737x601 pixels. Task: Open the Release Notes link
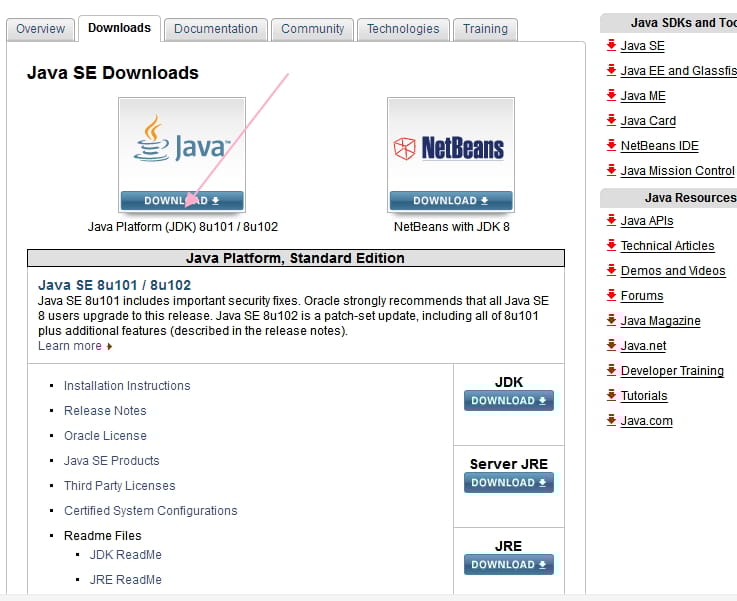(x=105, y=411)
